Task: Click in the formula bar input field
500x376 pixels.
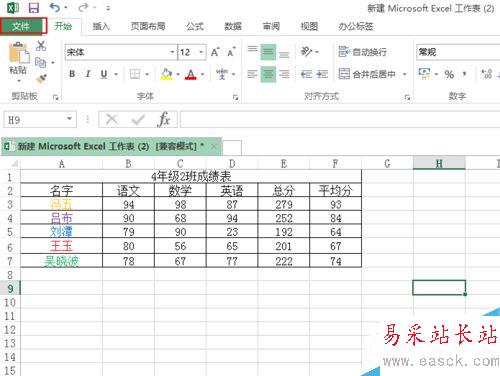Action: 340,119
